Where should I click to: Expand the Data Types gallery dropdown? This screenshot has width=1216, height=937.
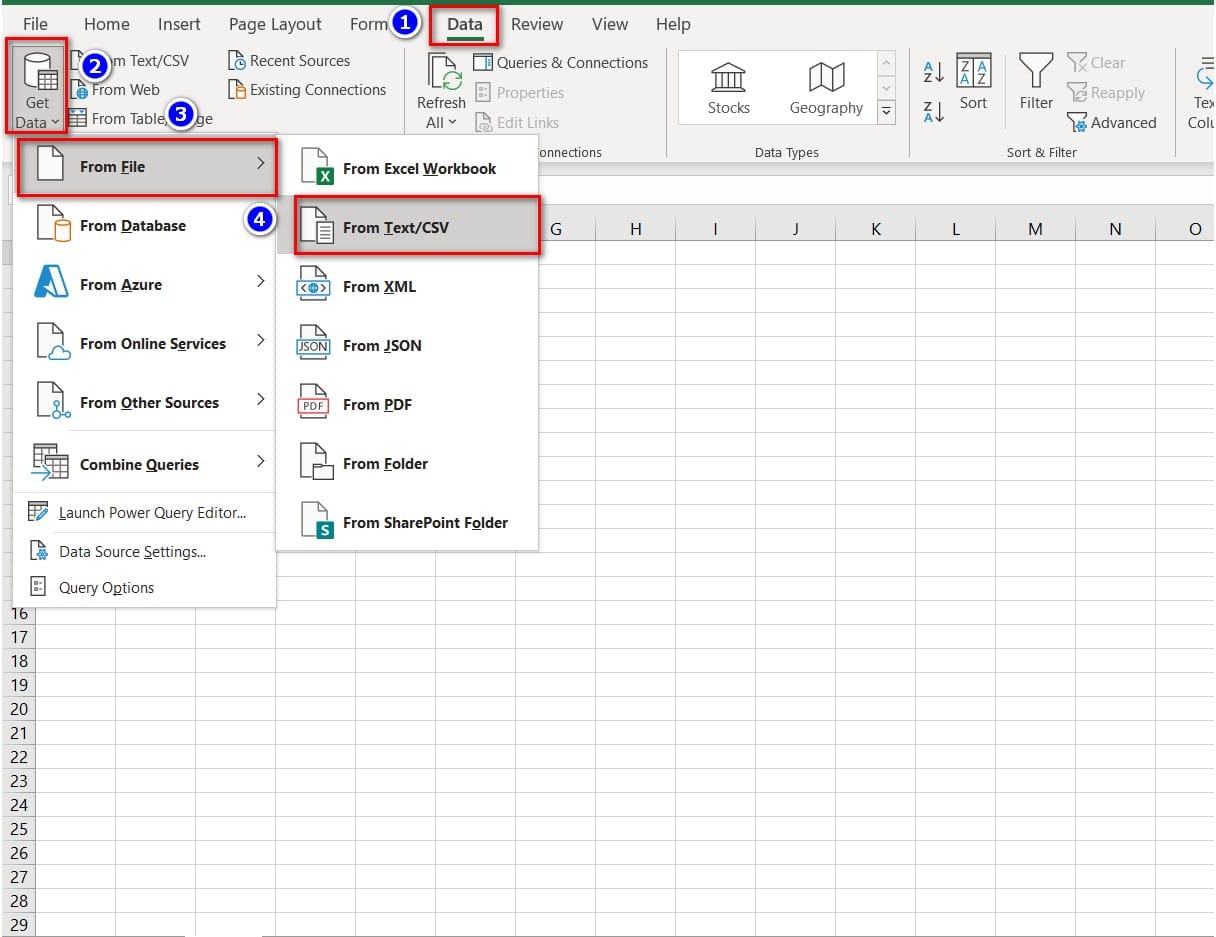coord(886,114)
